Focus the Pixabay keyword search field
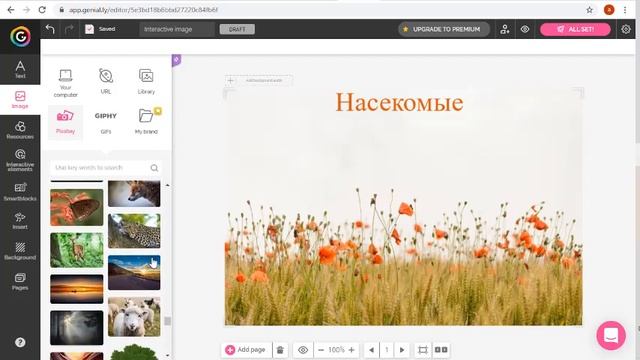 [100, 168]
